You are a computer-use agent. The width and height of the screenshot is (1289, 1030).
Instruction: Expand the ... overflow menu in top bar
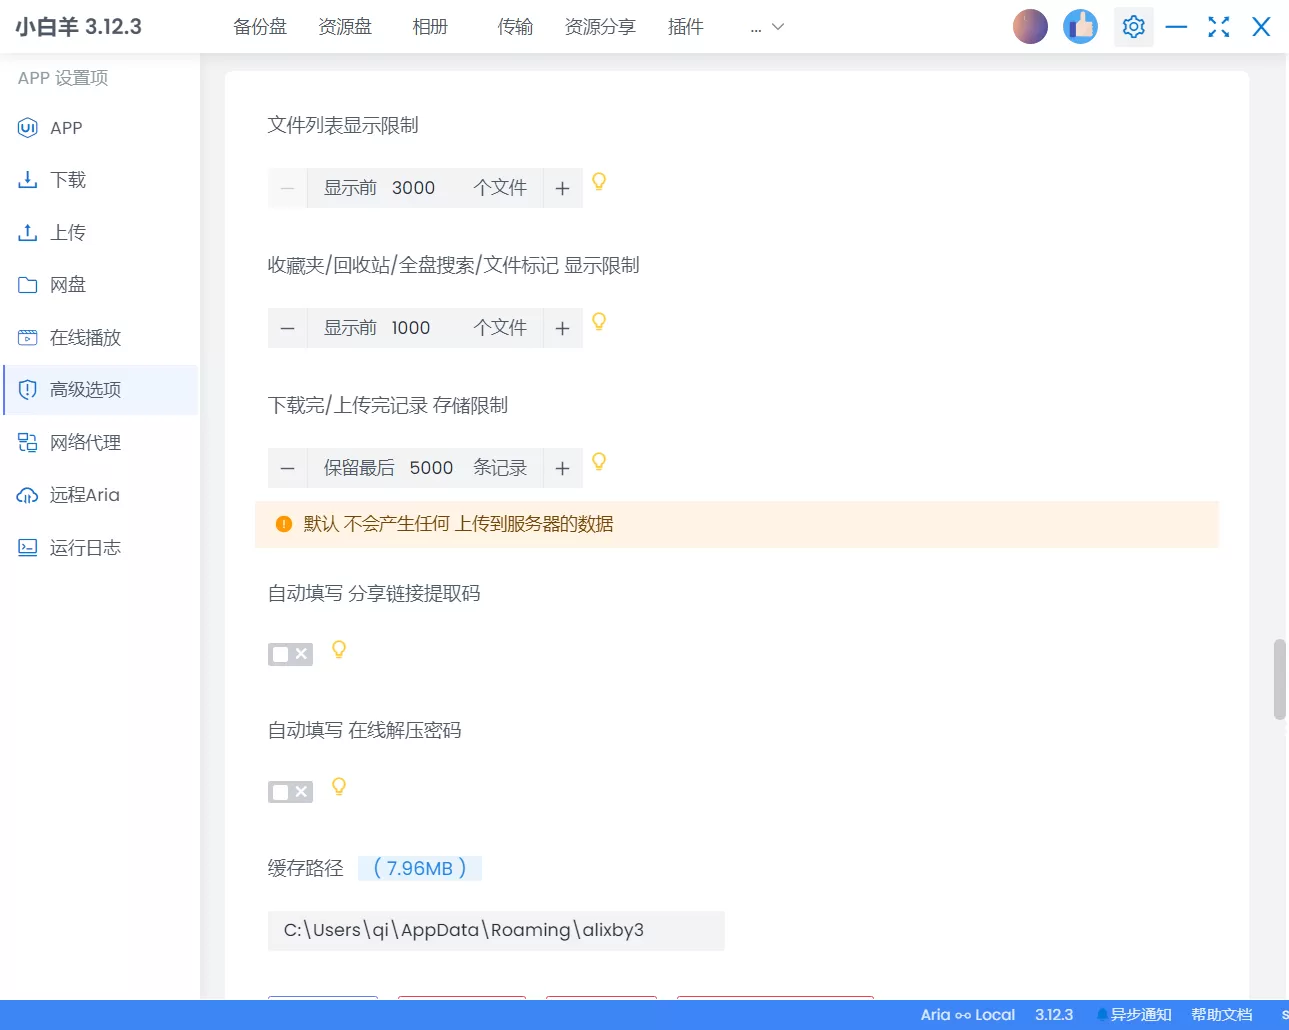765,27
